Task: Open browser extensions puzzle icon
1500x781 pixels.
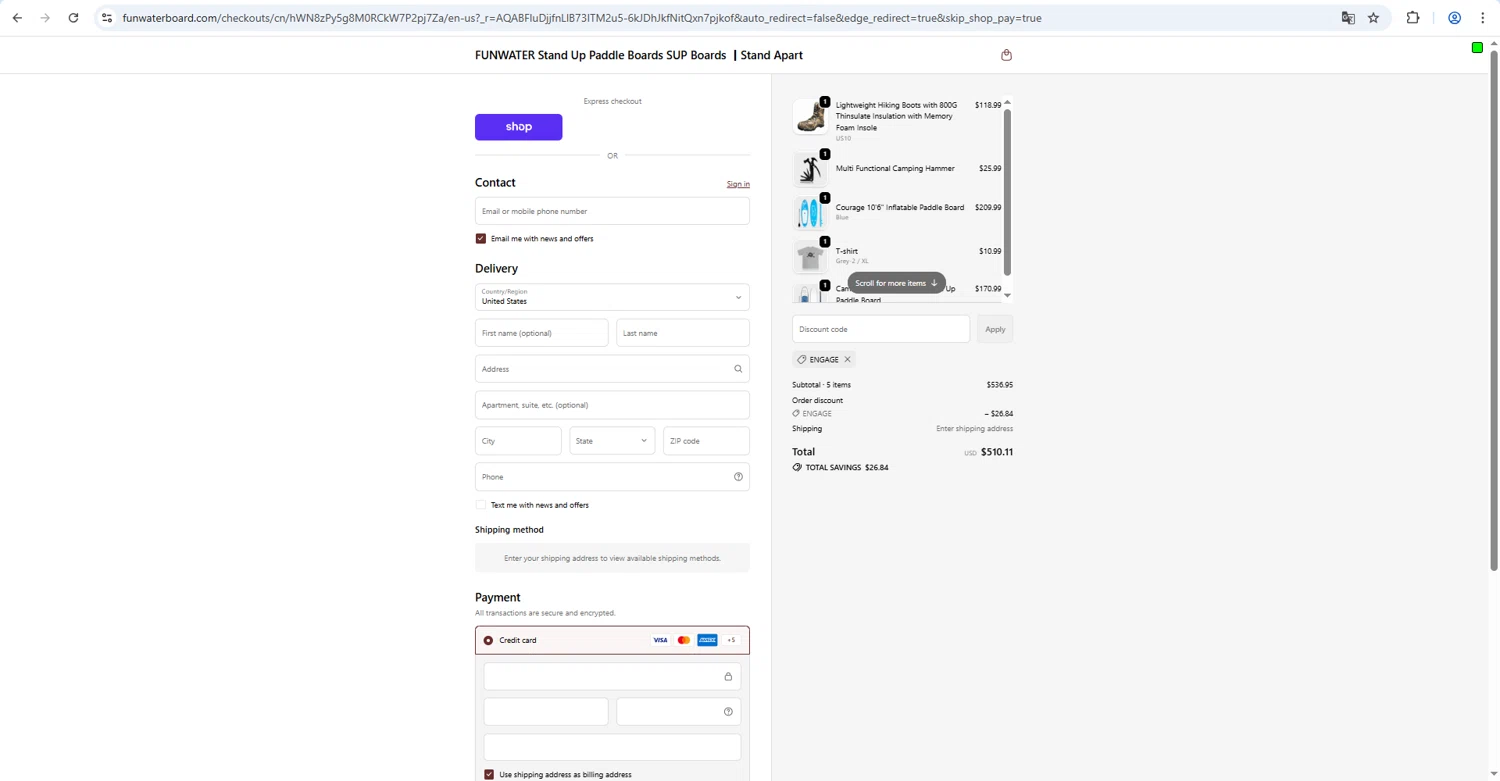Action: pos(1413,18)
